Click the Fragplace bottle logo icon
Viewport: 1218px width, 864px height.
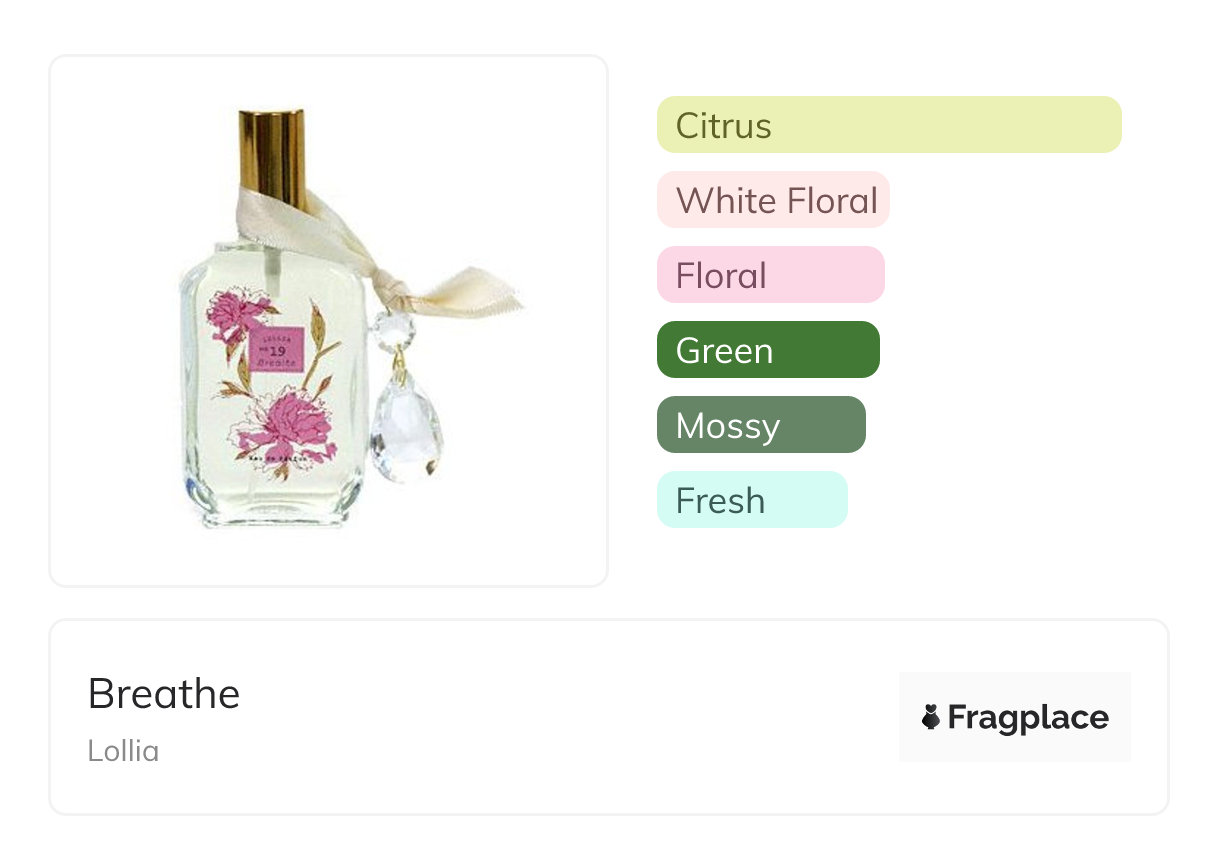click(931, 717)
